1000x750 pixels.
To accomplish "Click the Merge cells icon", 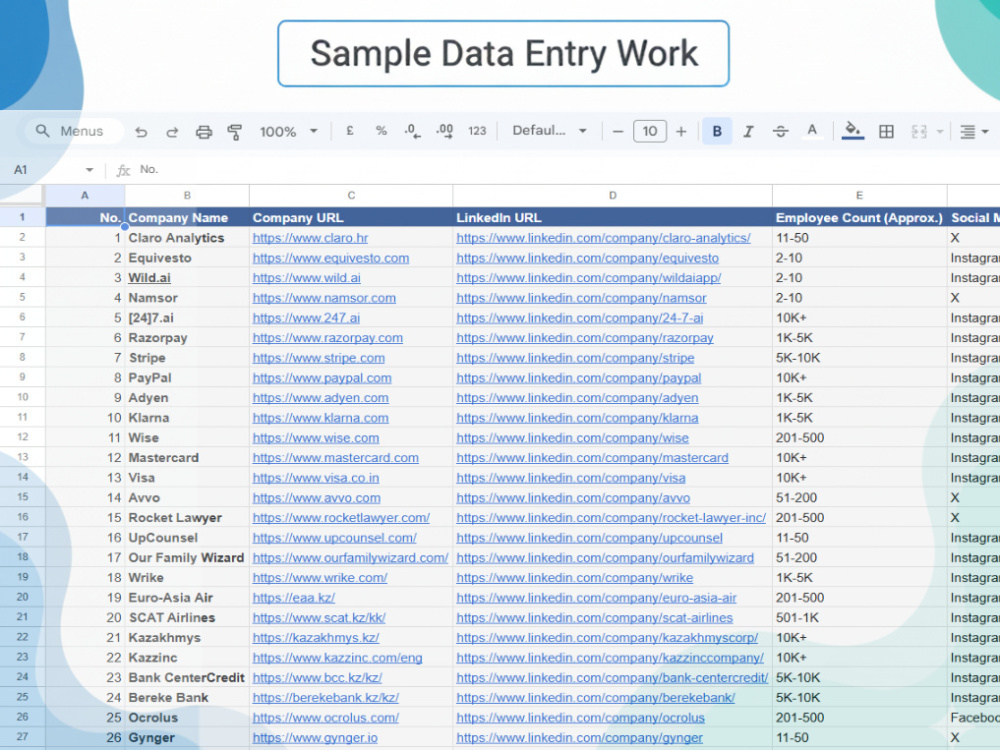I will point(919,131).
